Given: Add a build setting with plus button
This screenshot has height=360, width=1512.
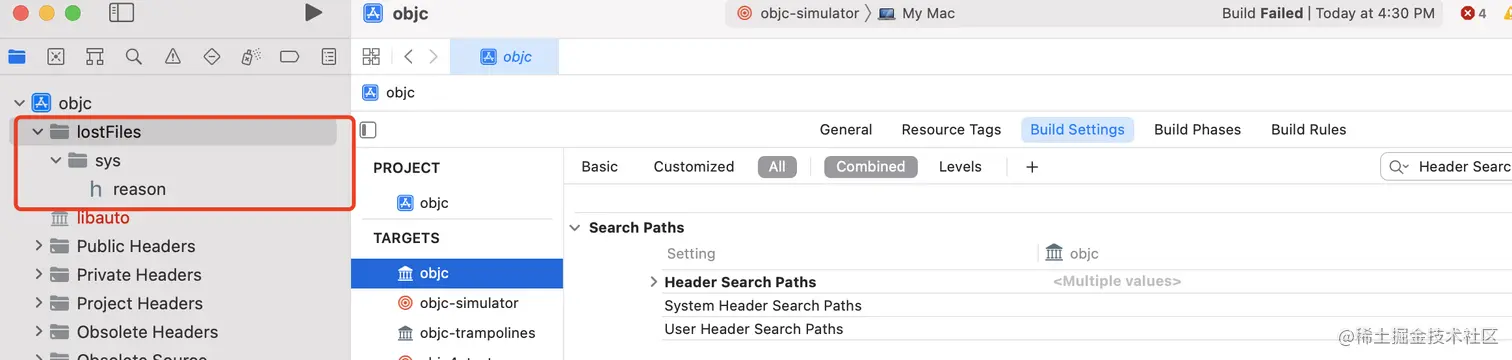Looking at the screenshot, I should coord(1032,167).
